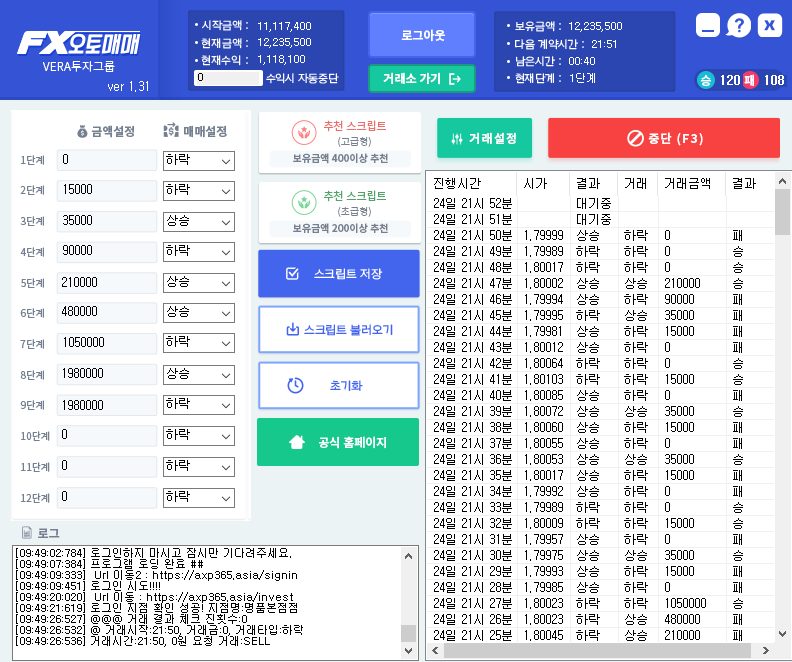Select the beginner 추천 스크립트 (초급형)

340,213
